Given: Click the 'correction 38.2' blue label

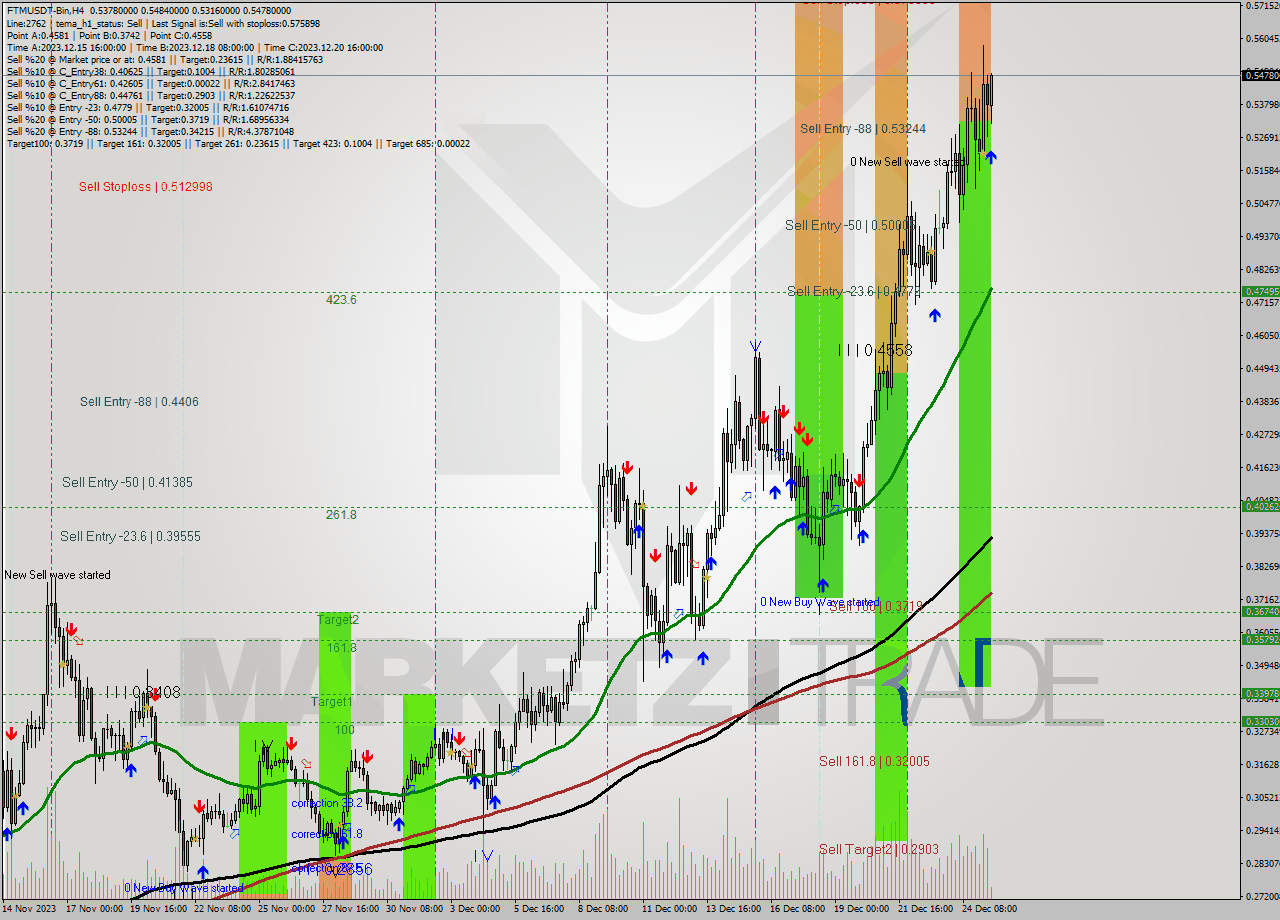Looking at the screenshot, I should pos(327,803).
